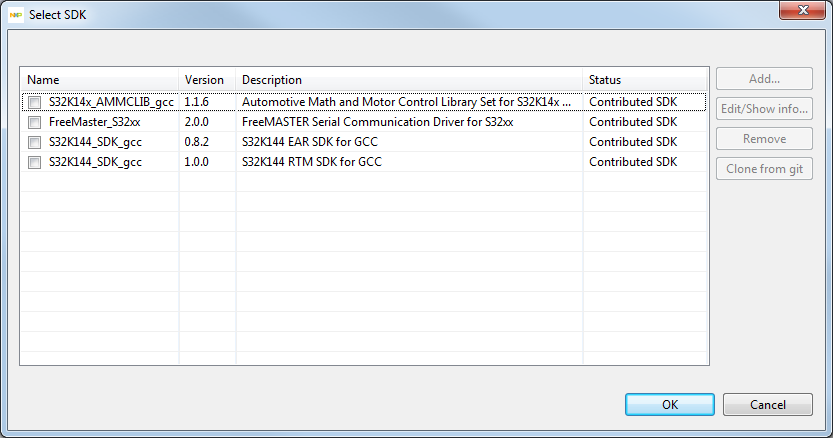The image size is (833, 438).
Task: Click the Status column header
Action: [645, 80]
